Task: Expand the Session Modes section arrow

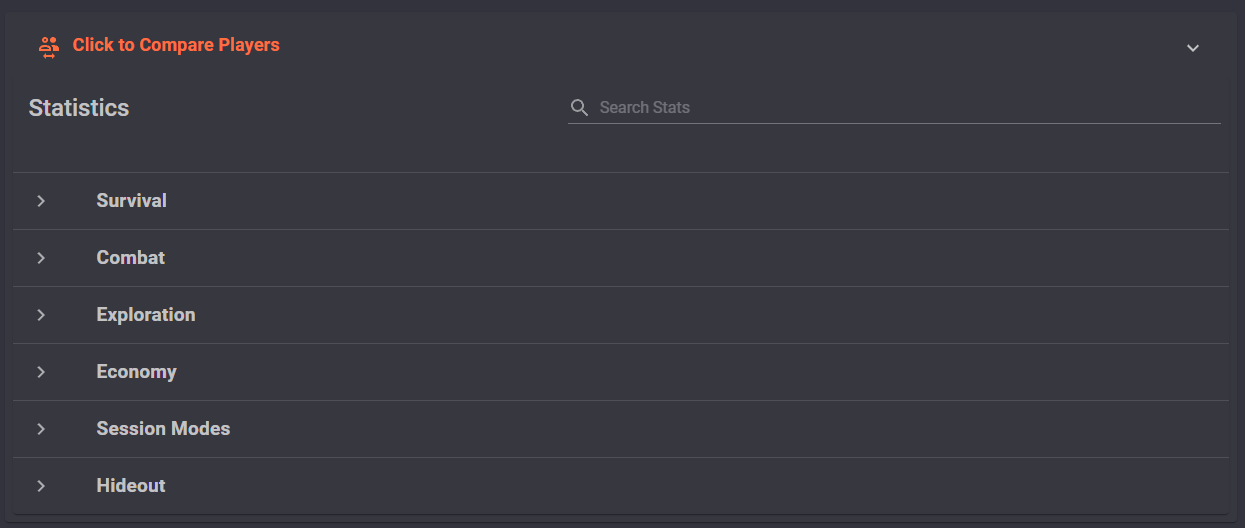Action: 41,429
